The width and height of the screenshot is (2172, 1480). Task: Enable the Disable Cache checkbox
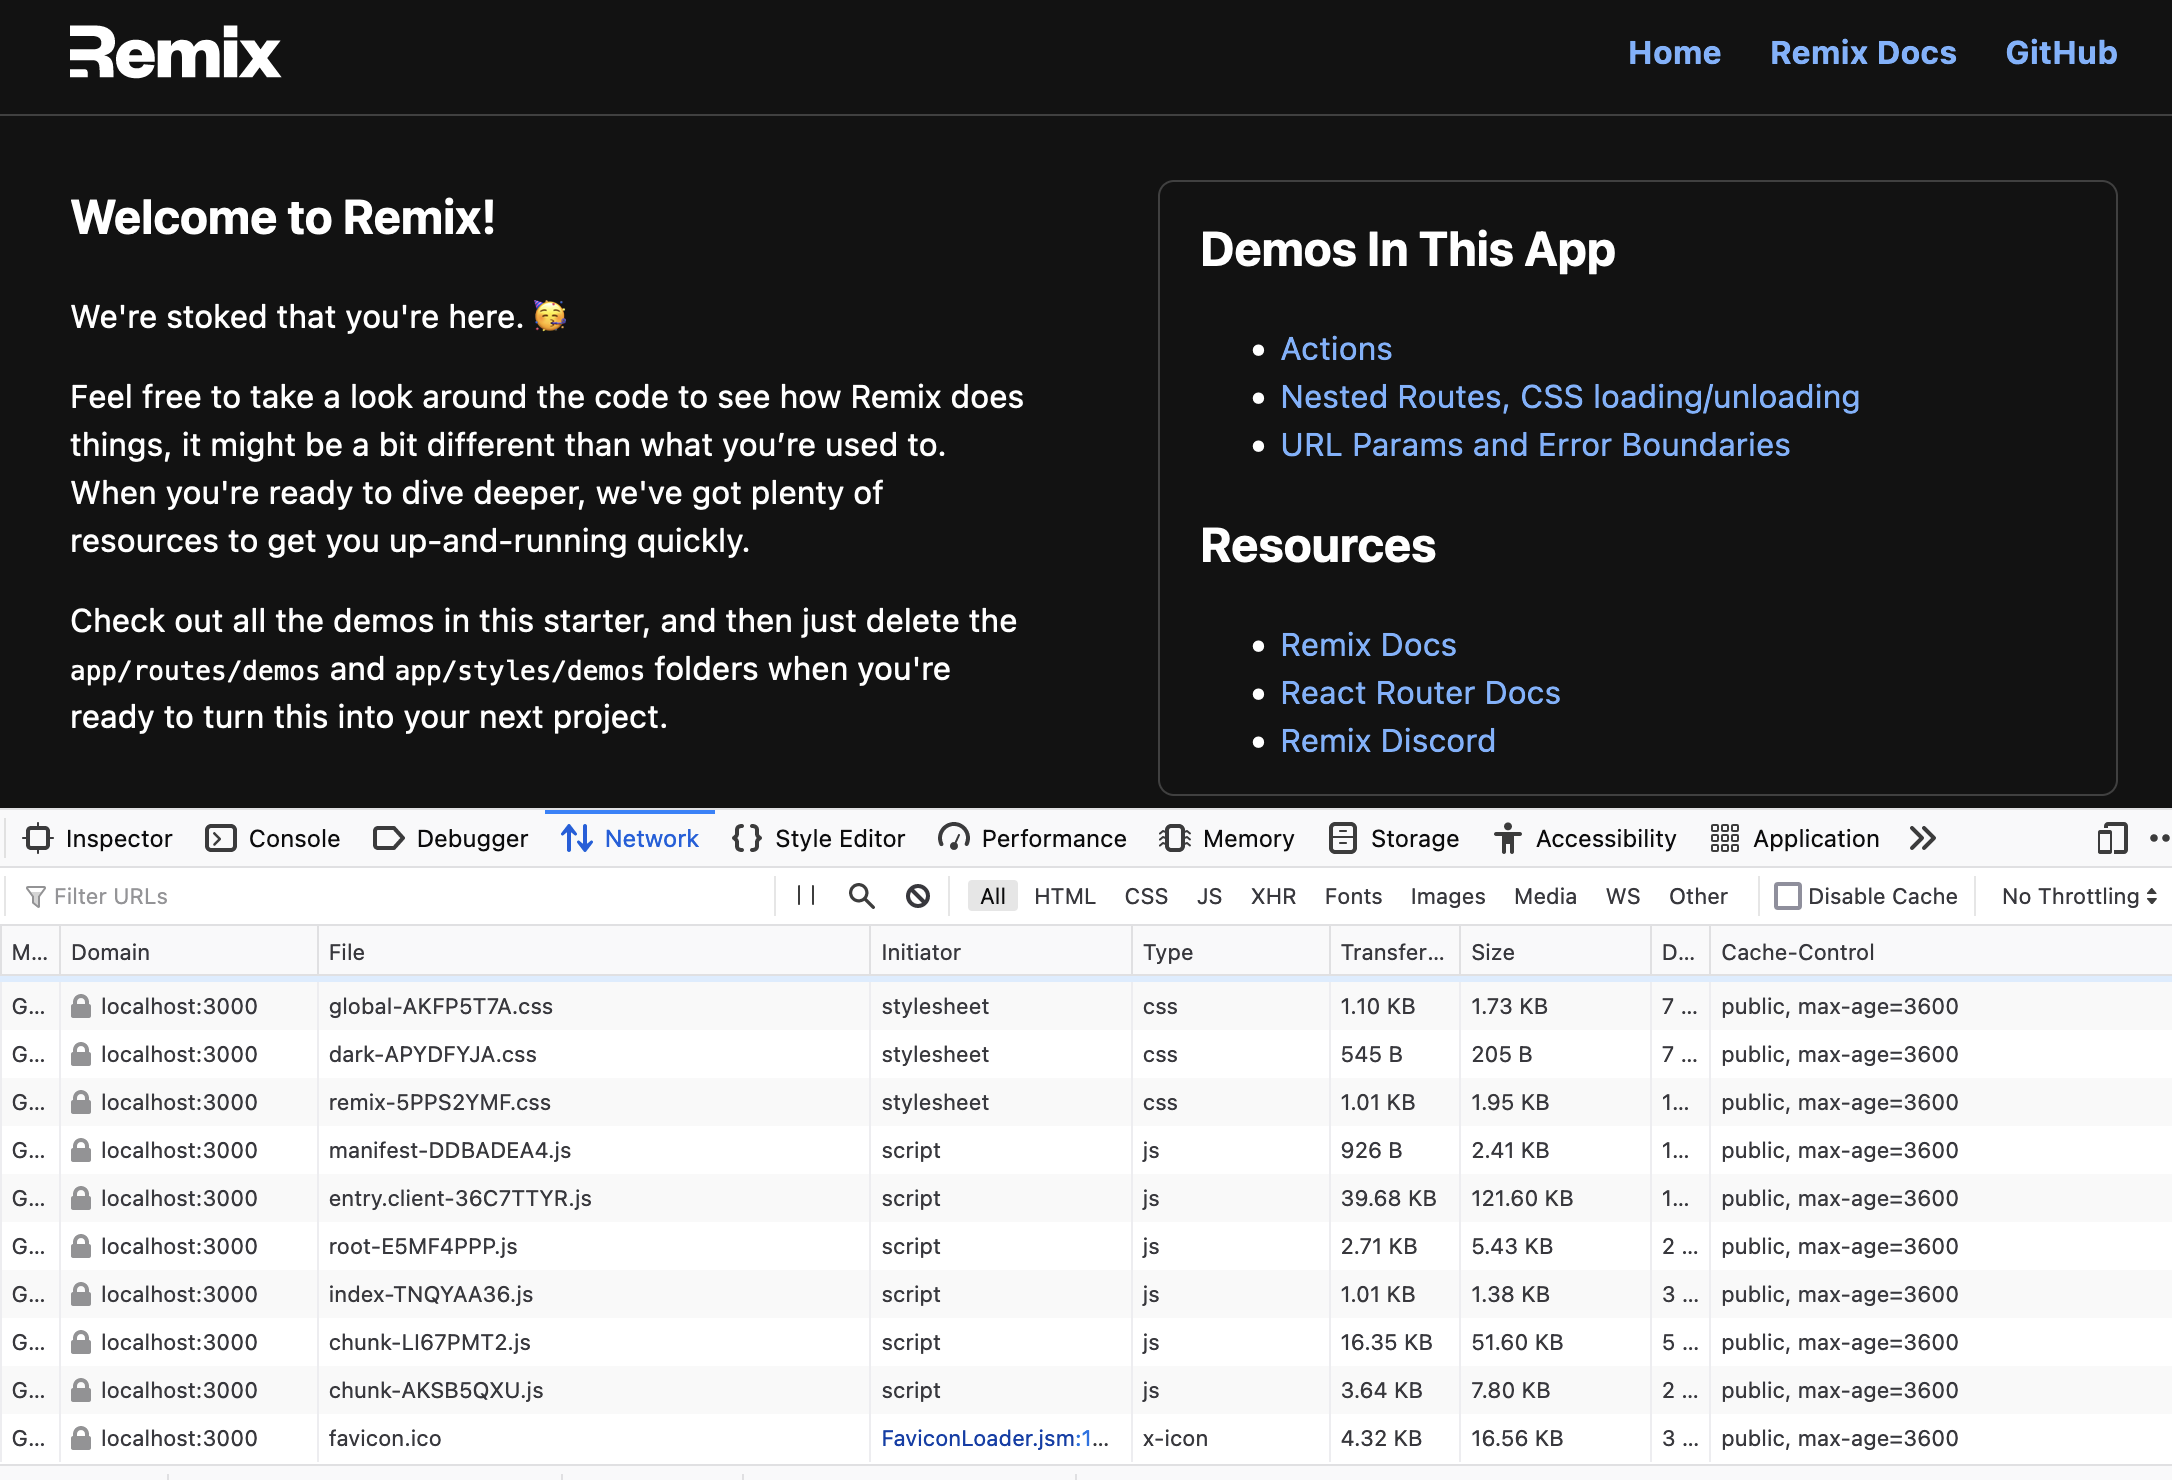coord(1788,895)
